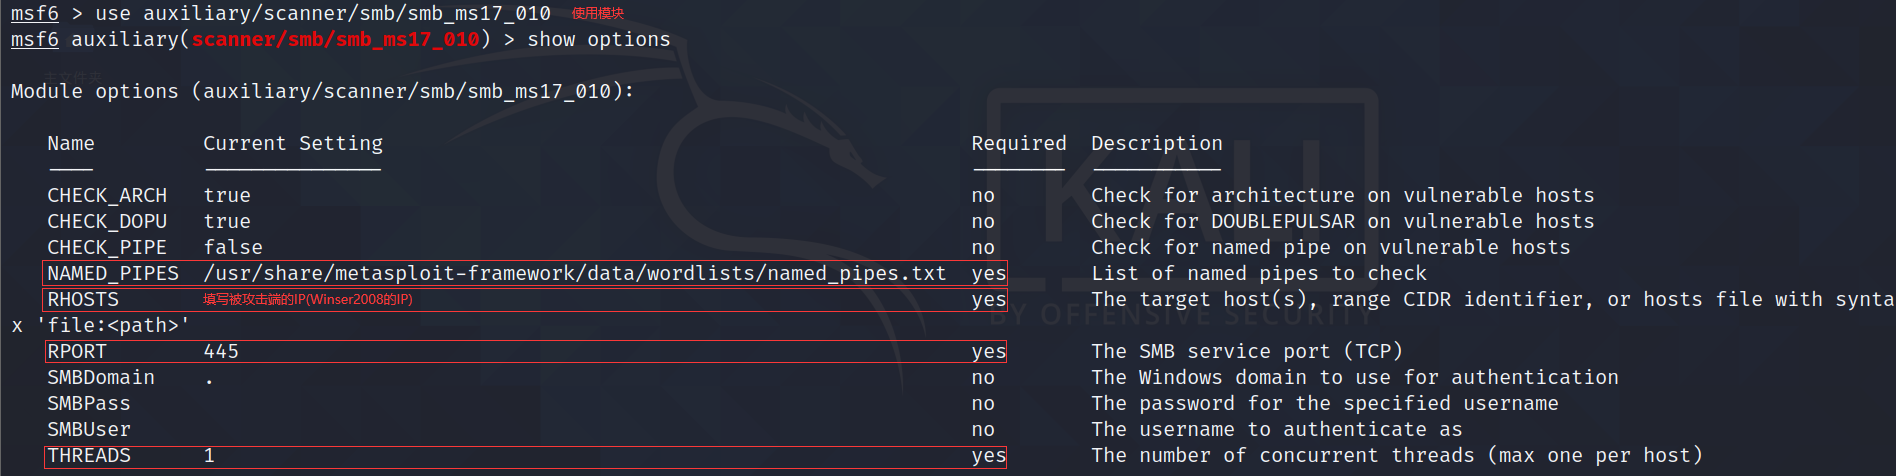The height and width of the screenshot is (476, 1896).
Task: Click the red '使用模块' annotation
Action: [598, 13]
